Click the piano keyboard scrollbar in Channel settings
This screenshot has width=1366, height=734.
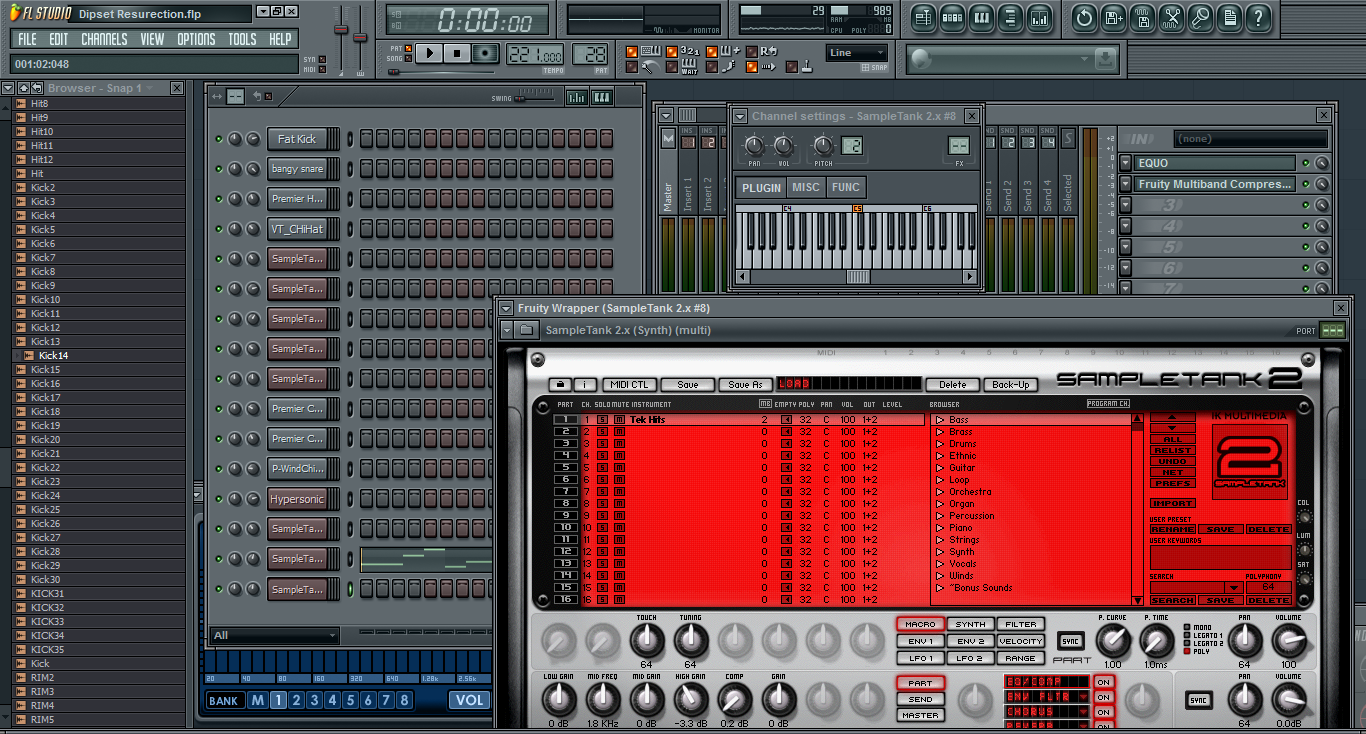[x=857, y=277]
